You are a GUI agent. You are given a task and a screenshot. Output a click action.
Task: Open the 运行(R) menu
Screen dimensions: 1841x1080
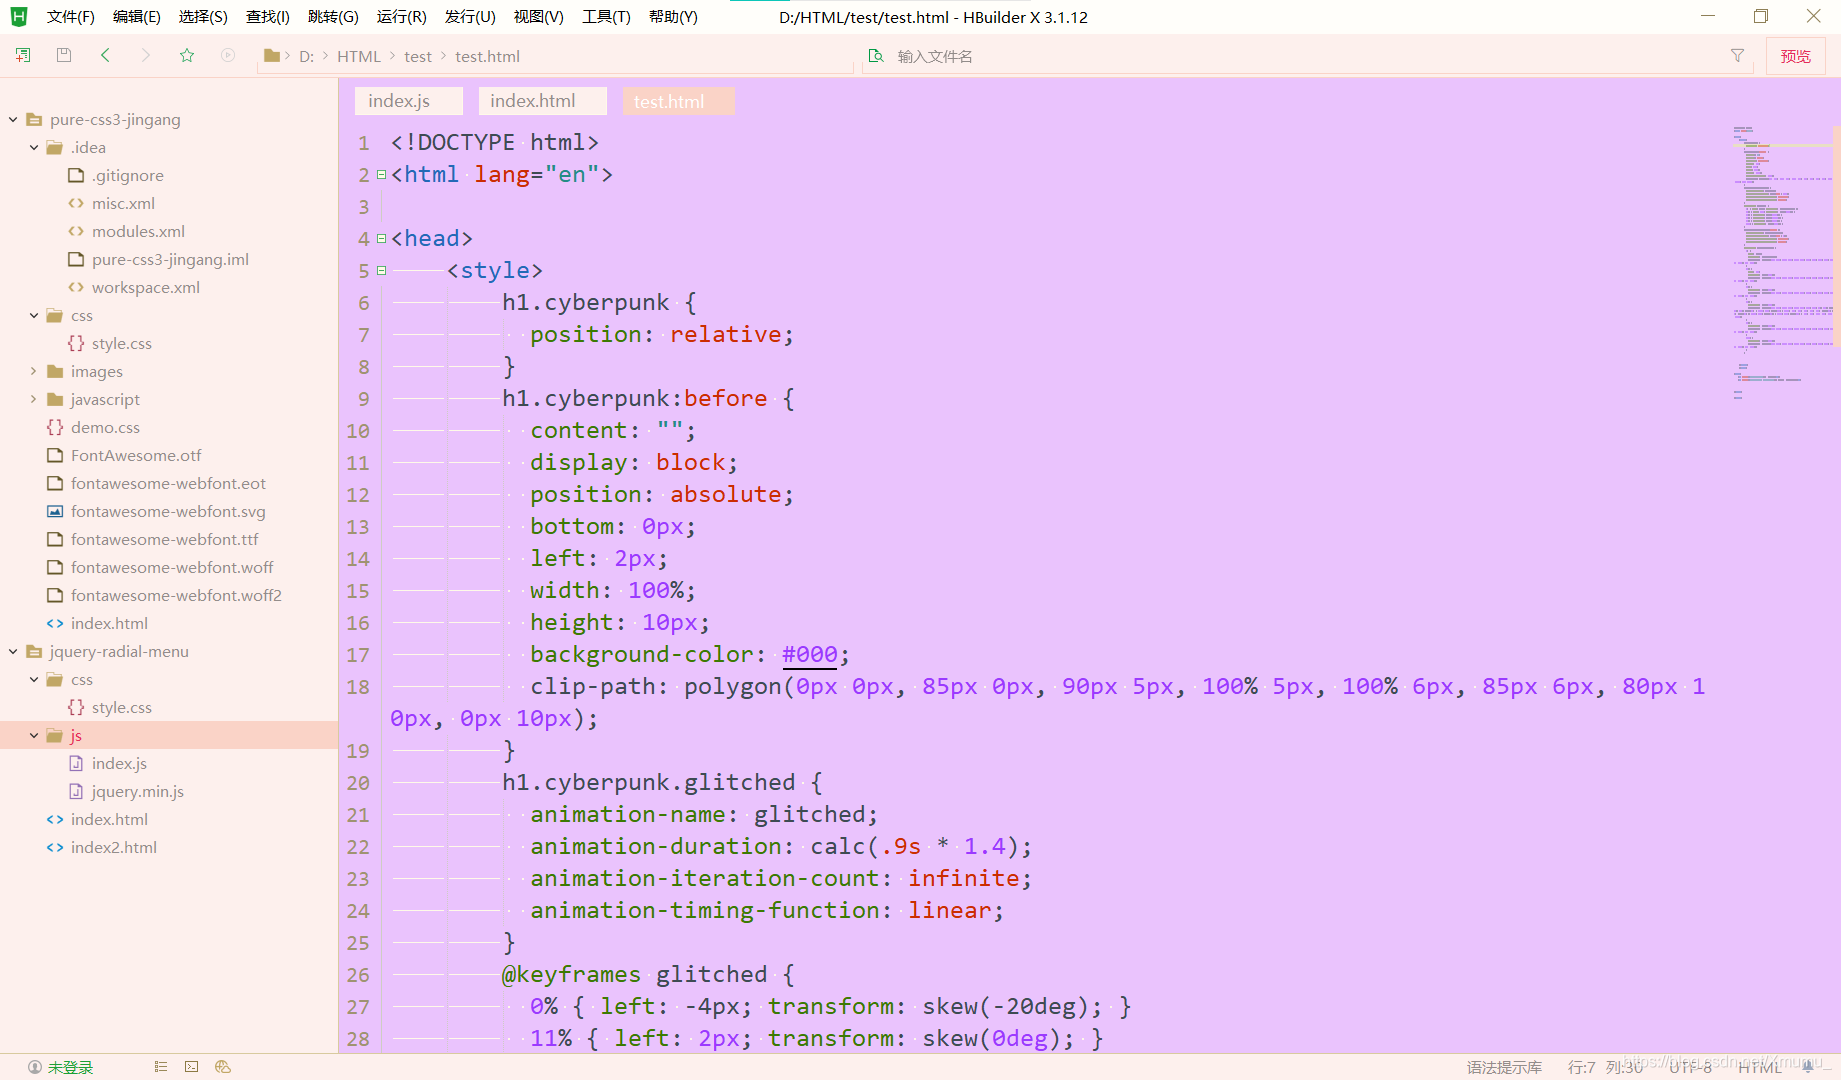(401, 17)
